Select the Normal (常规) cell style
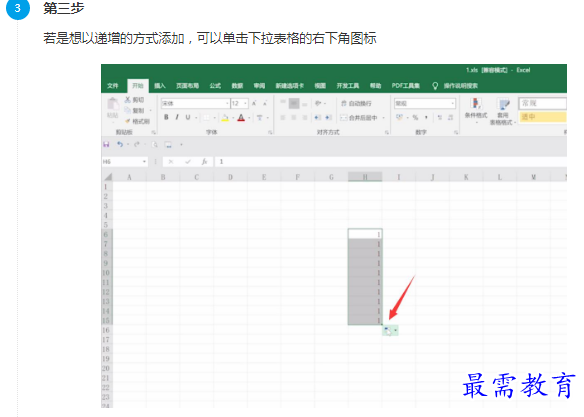The height and width of the screenshot is (417, 584). coord(543,103)
